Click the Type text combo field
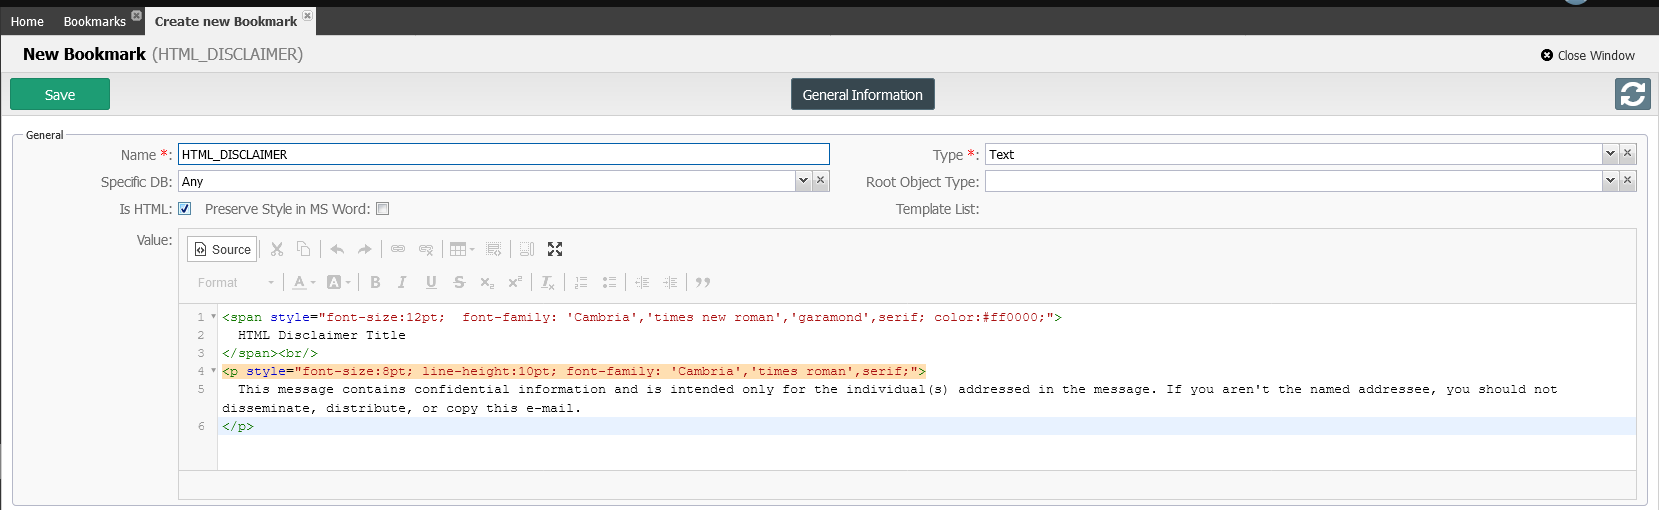This screenshot has height=510, width=1659. pyautogui.click(x=1294, y=154)
